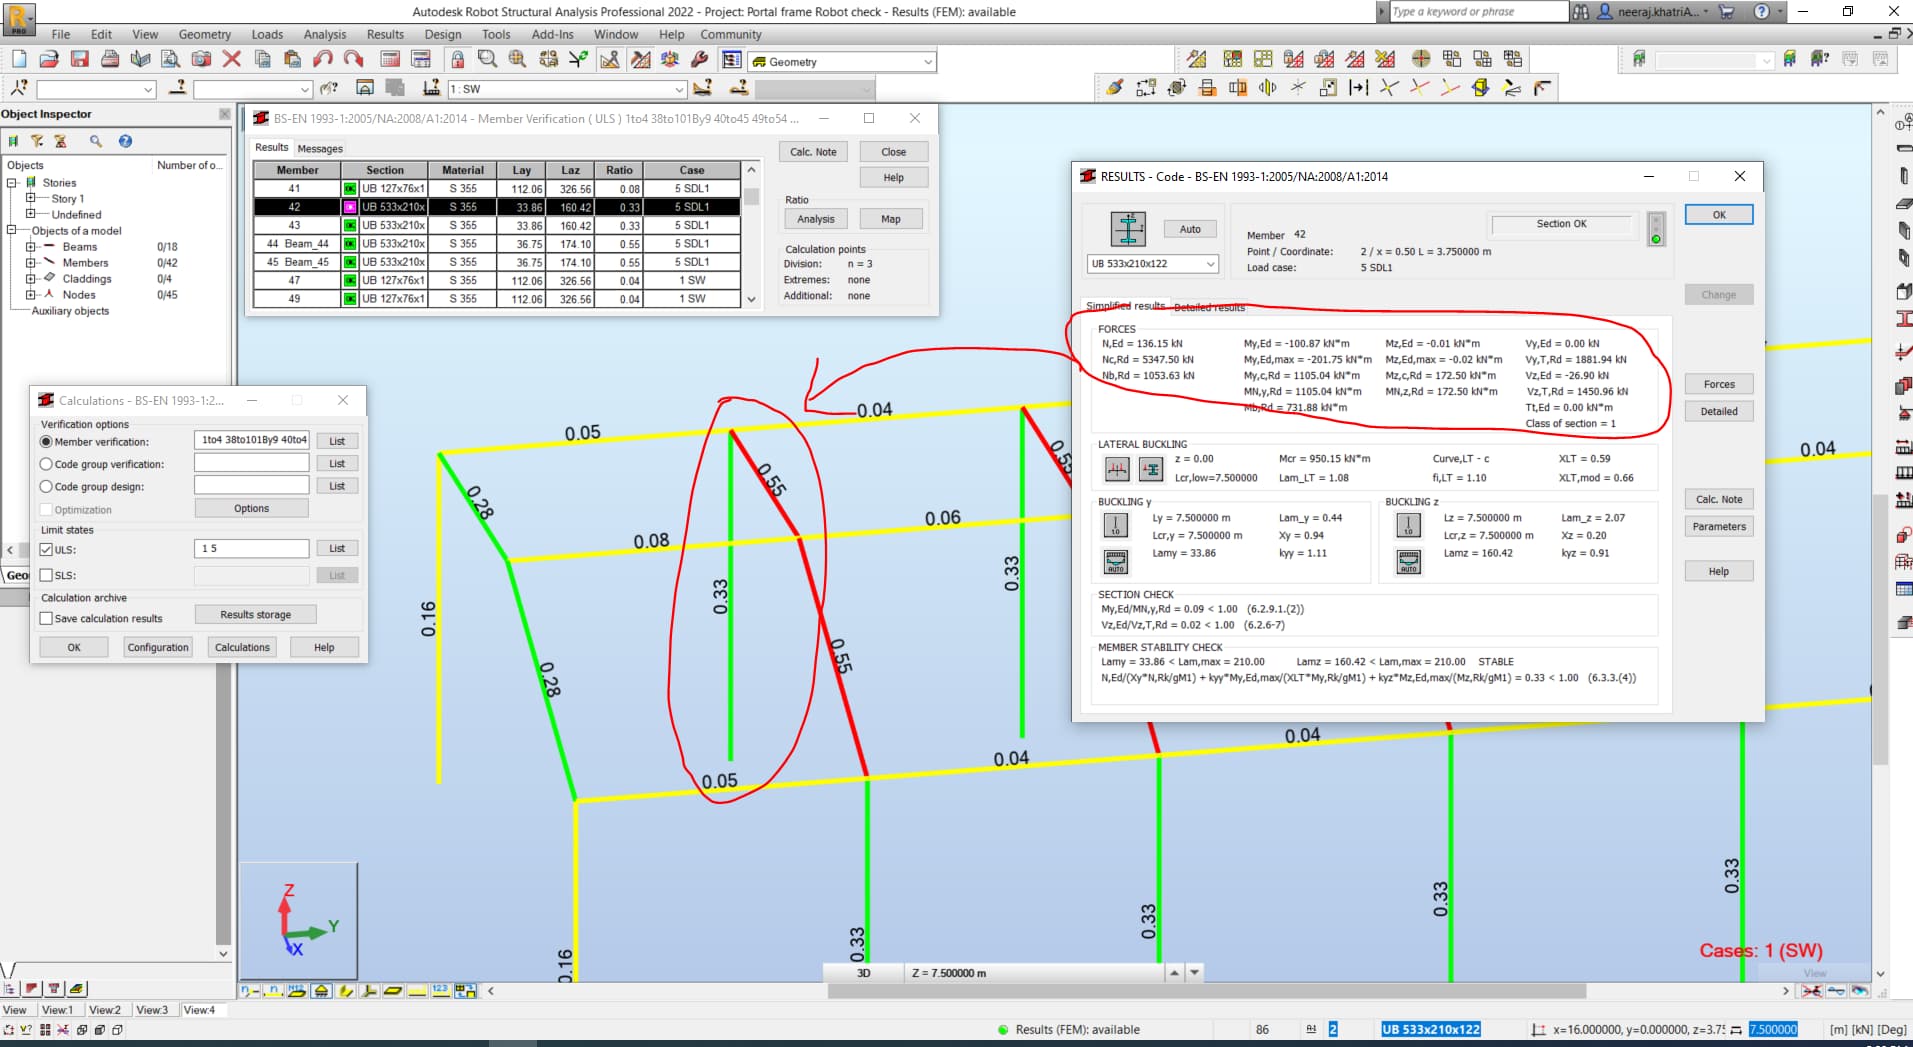Open the Results menu

pos(385,34)
